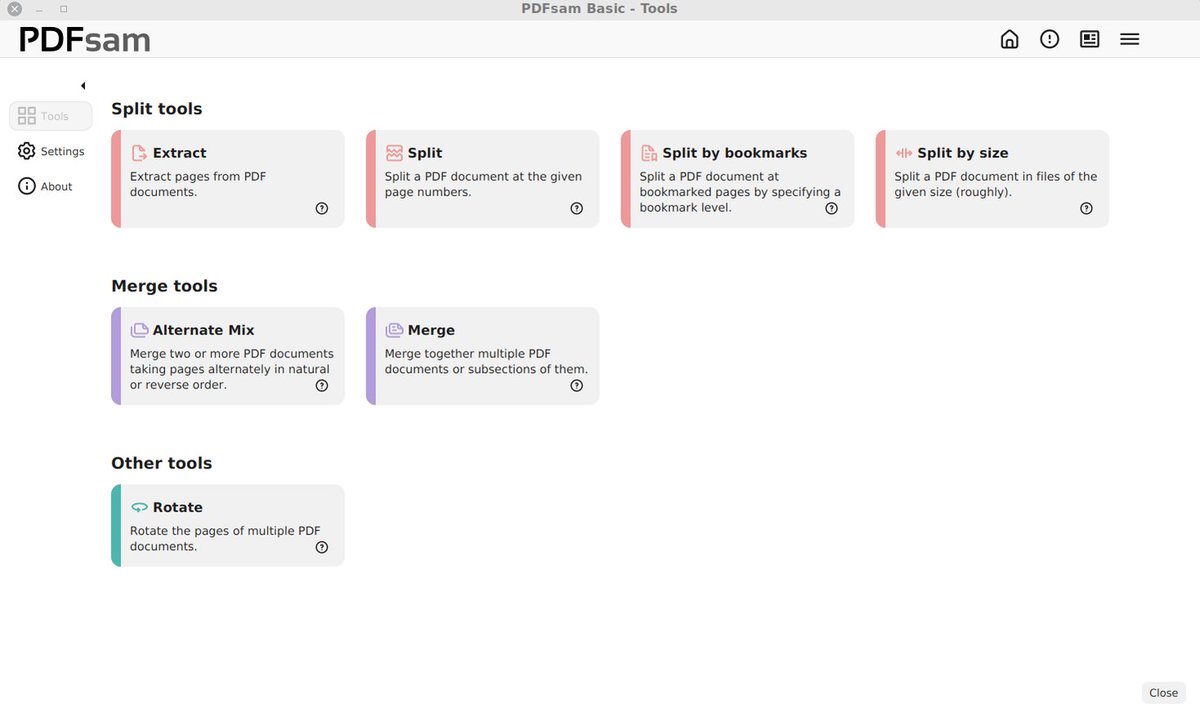Close the window with title bar X

pyautogui.click(x=14, y=8)
